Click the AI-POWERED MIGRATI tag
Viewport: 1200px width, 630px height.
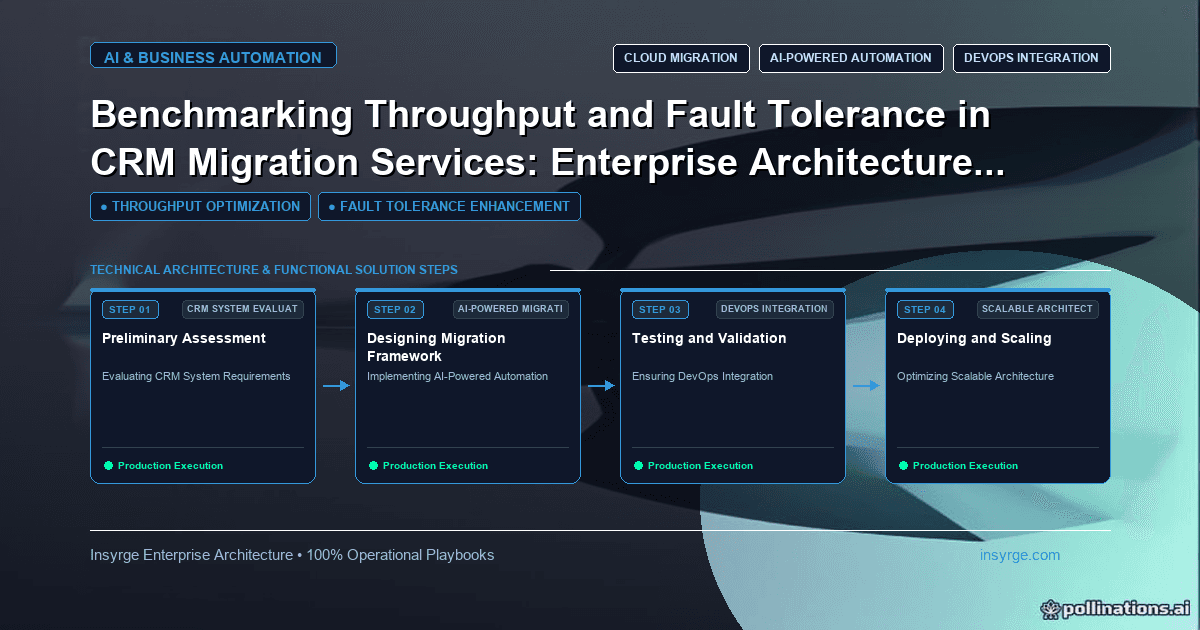click(x=510, y=309)
